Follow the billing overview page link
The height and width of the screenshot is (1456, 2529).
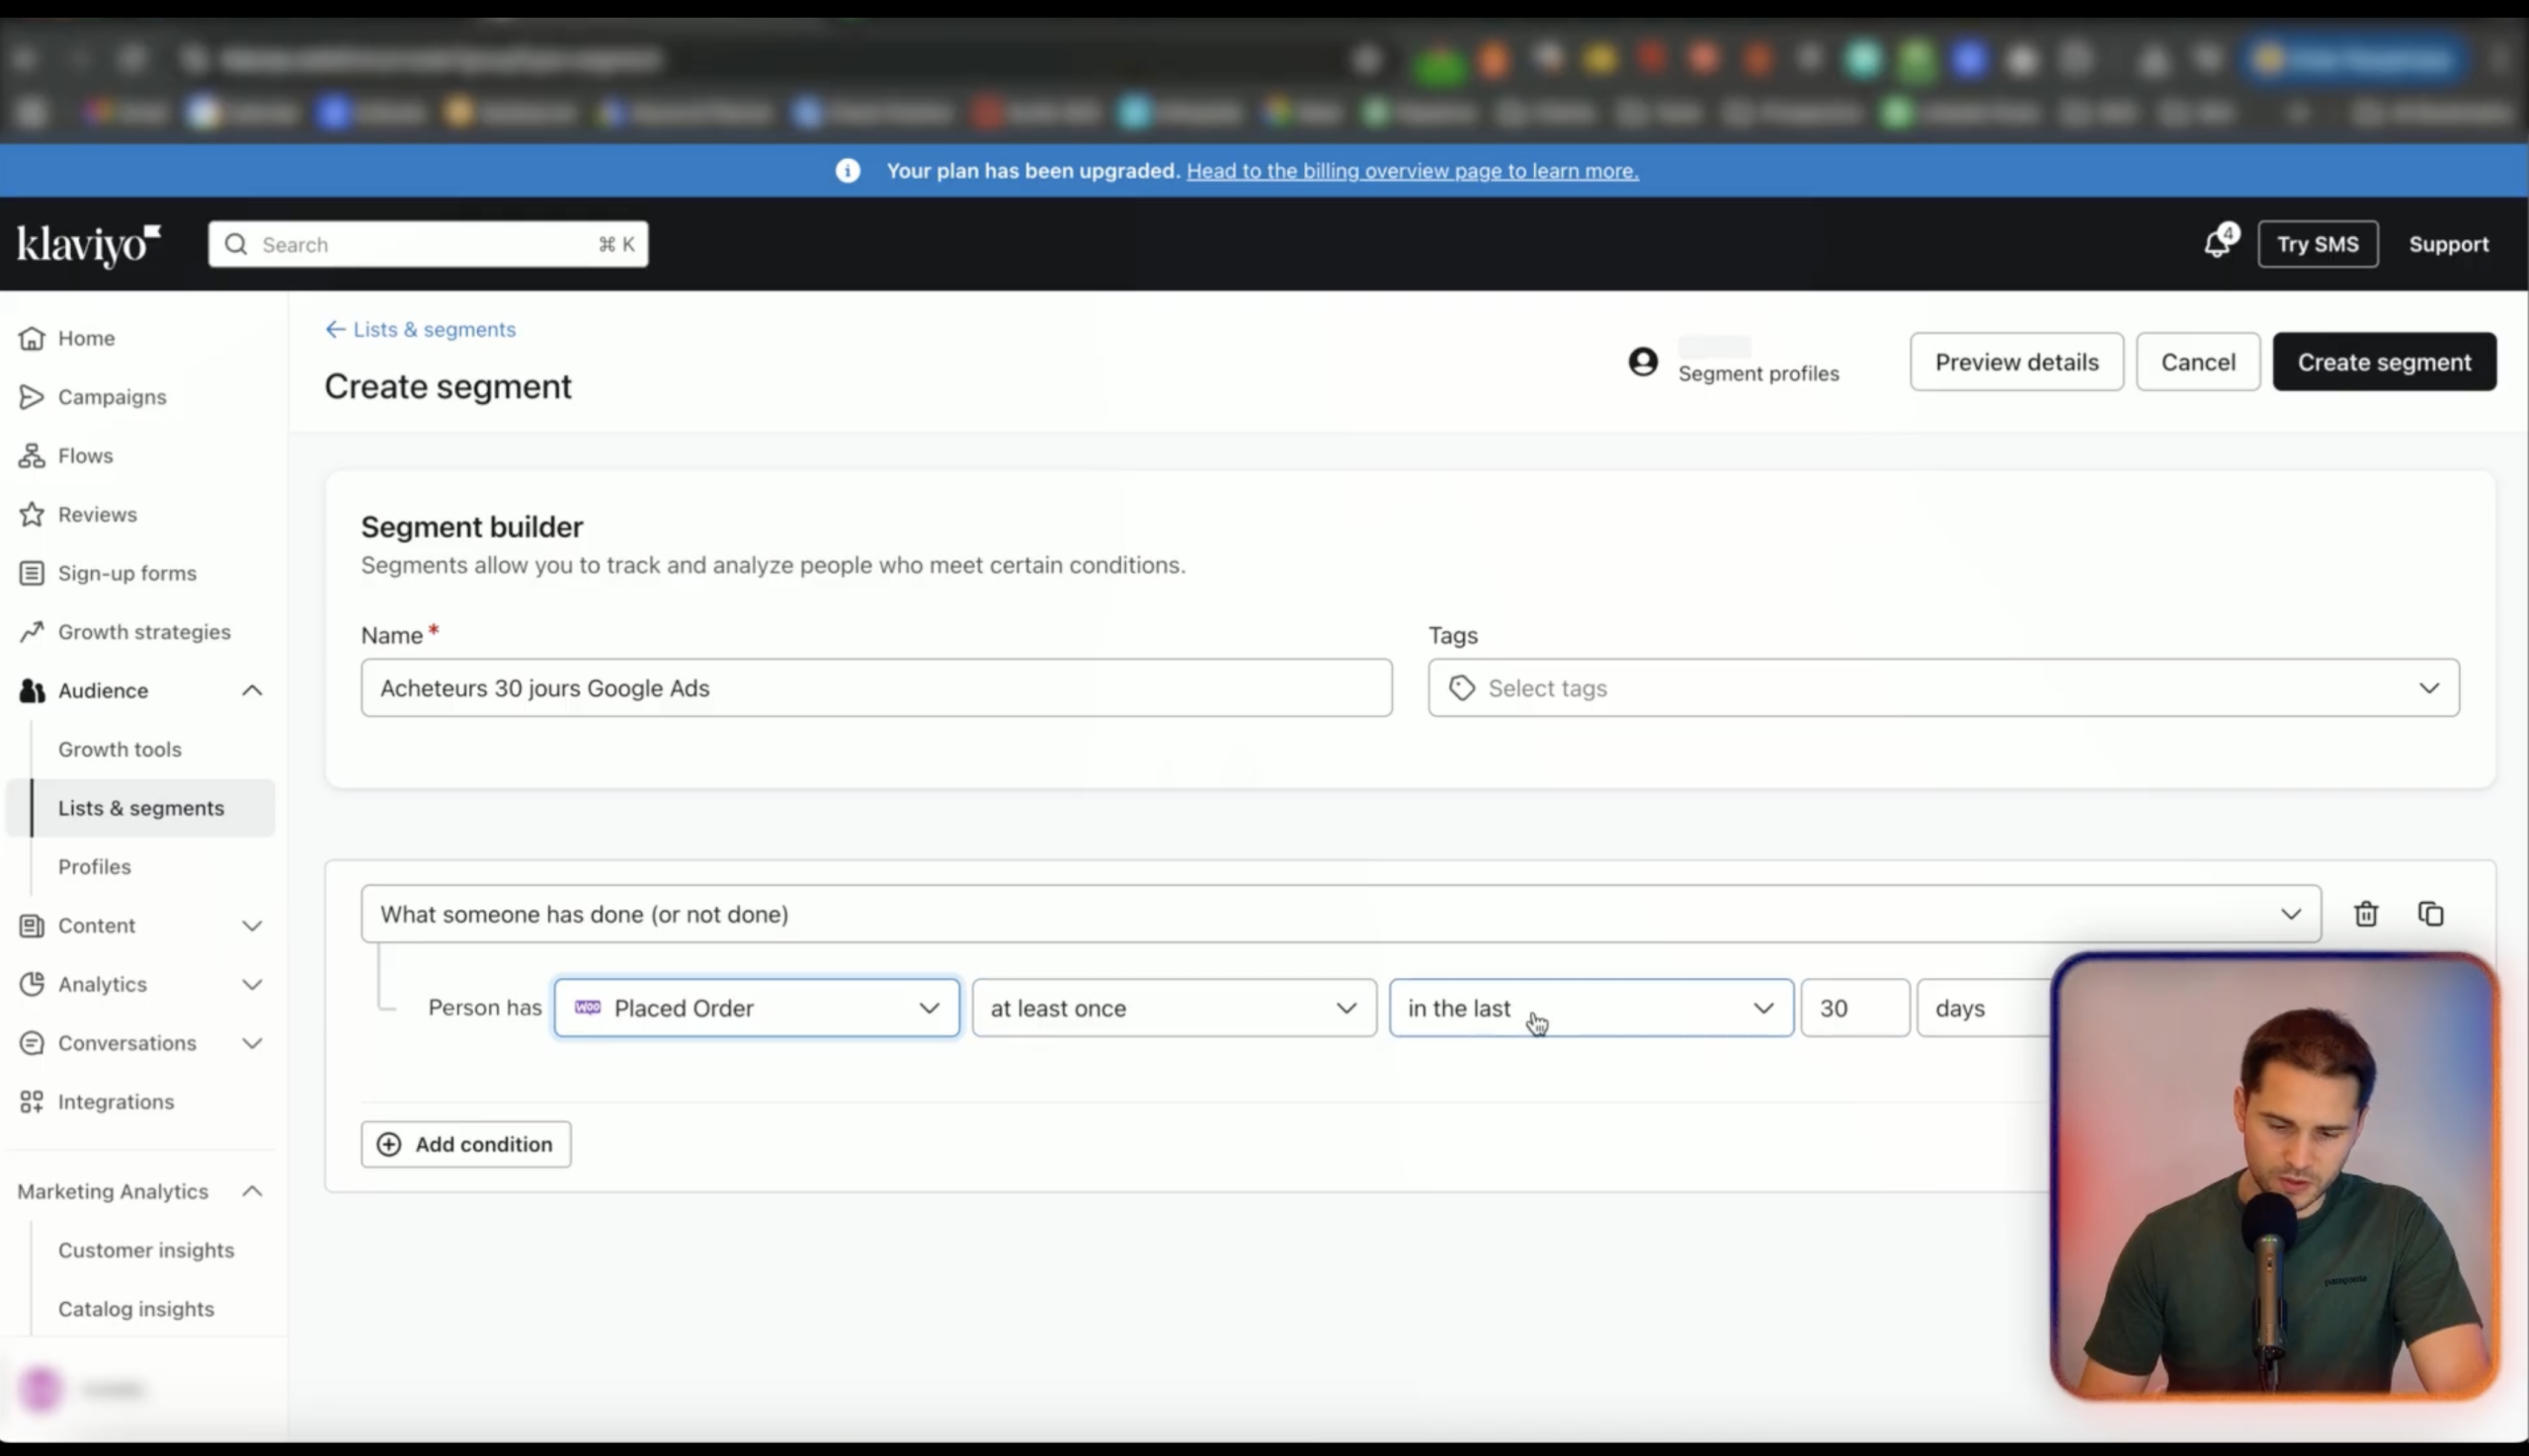(x=1412, y=171)
